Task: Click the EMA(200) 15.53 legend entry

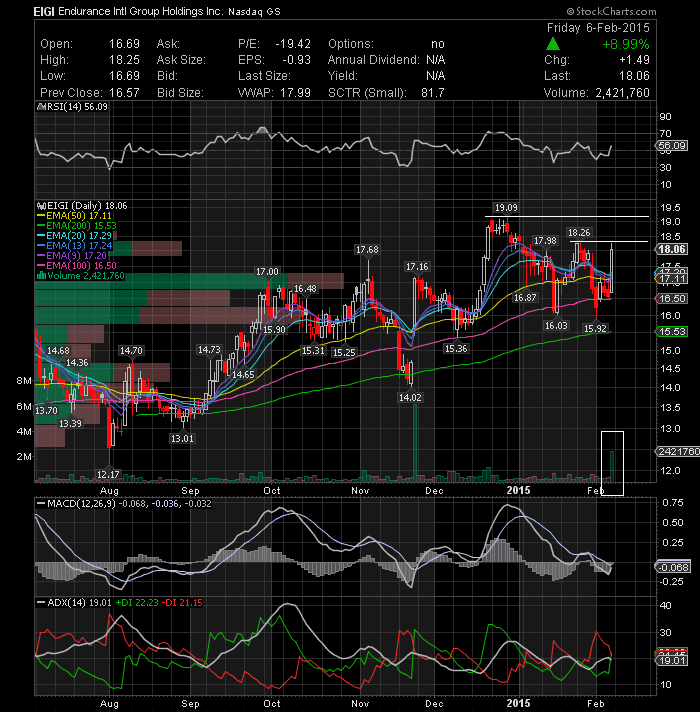Action: point(77,226)
